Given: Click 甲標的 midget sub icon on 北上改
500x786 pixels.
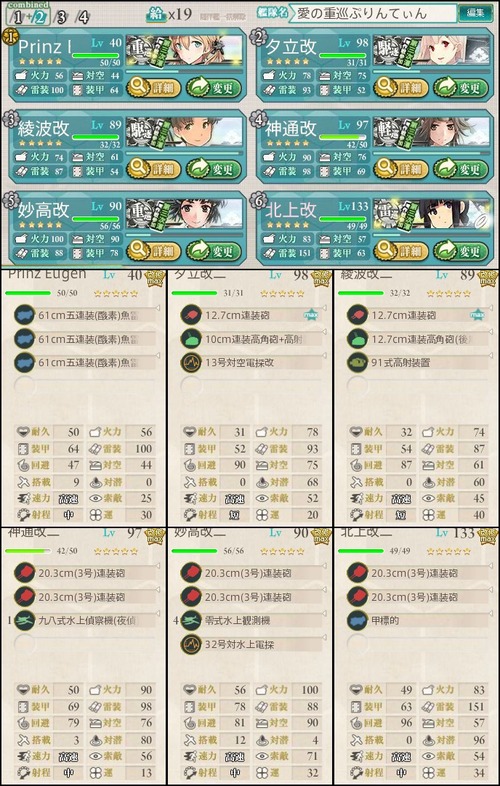Looking at the screenshot, I should 357,621.
